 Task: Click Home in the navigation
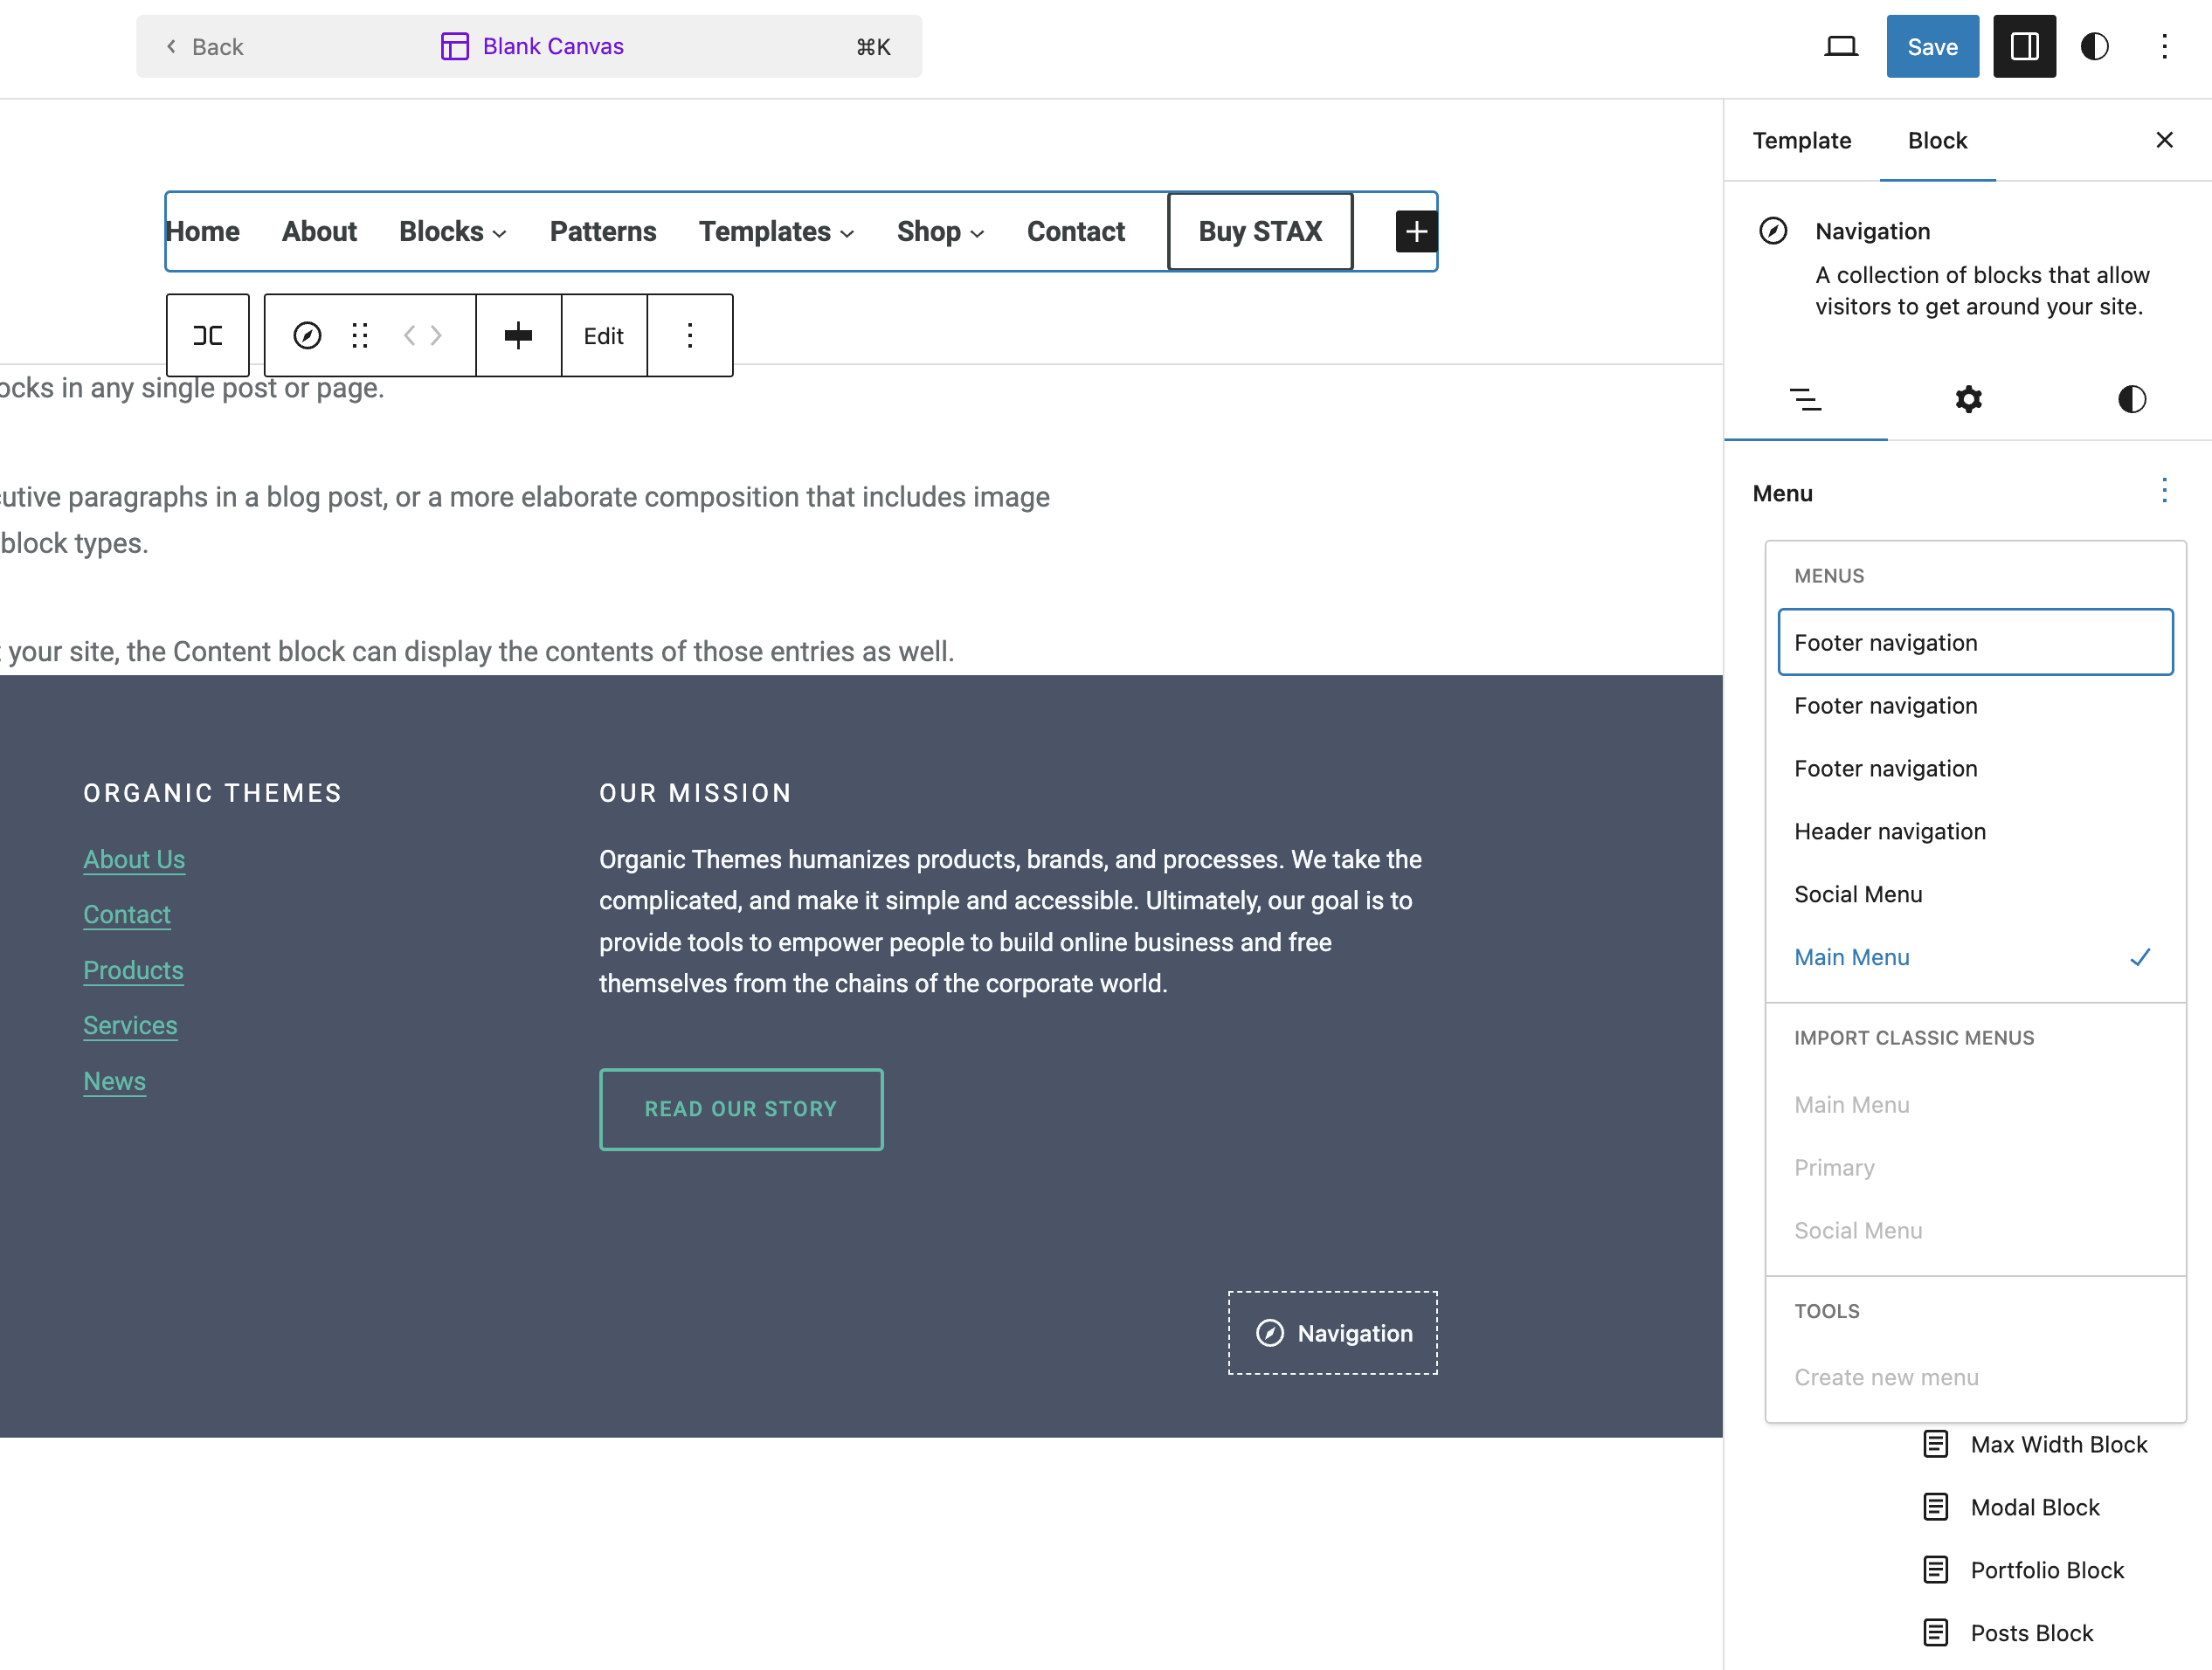(x=203, y=231)
